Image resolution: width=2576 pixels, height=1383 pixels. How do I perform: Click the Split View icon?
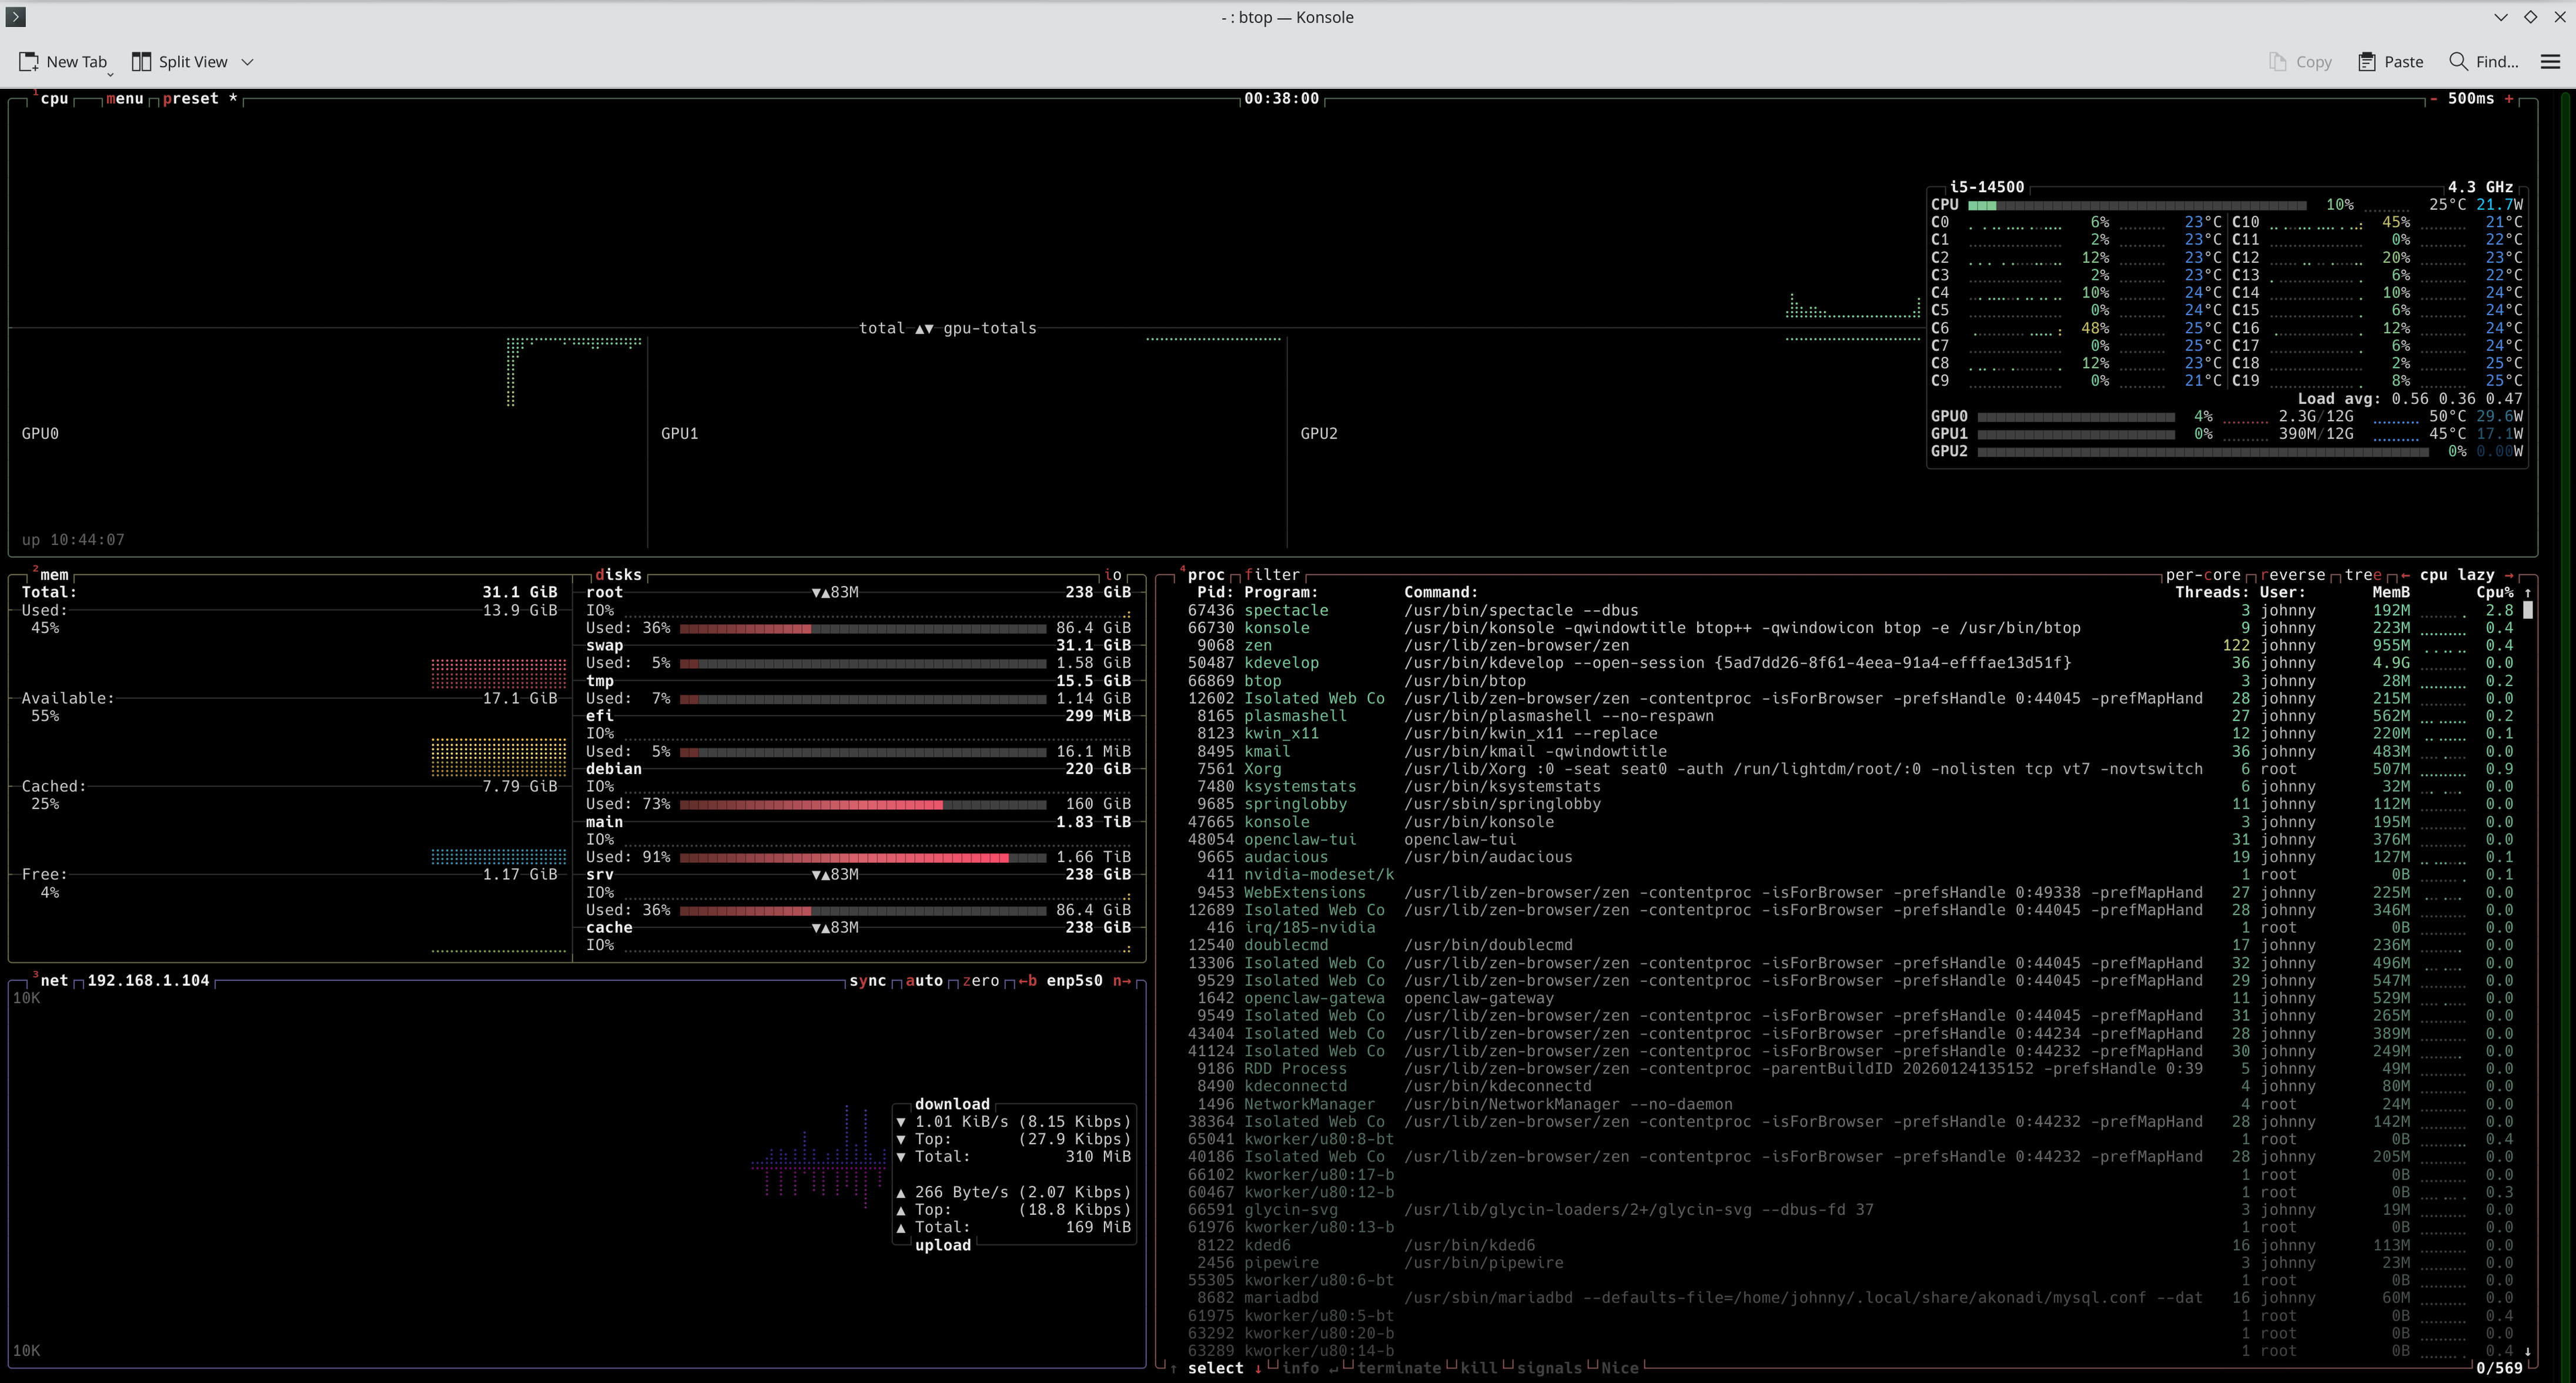tap(141, 62)
